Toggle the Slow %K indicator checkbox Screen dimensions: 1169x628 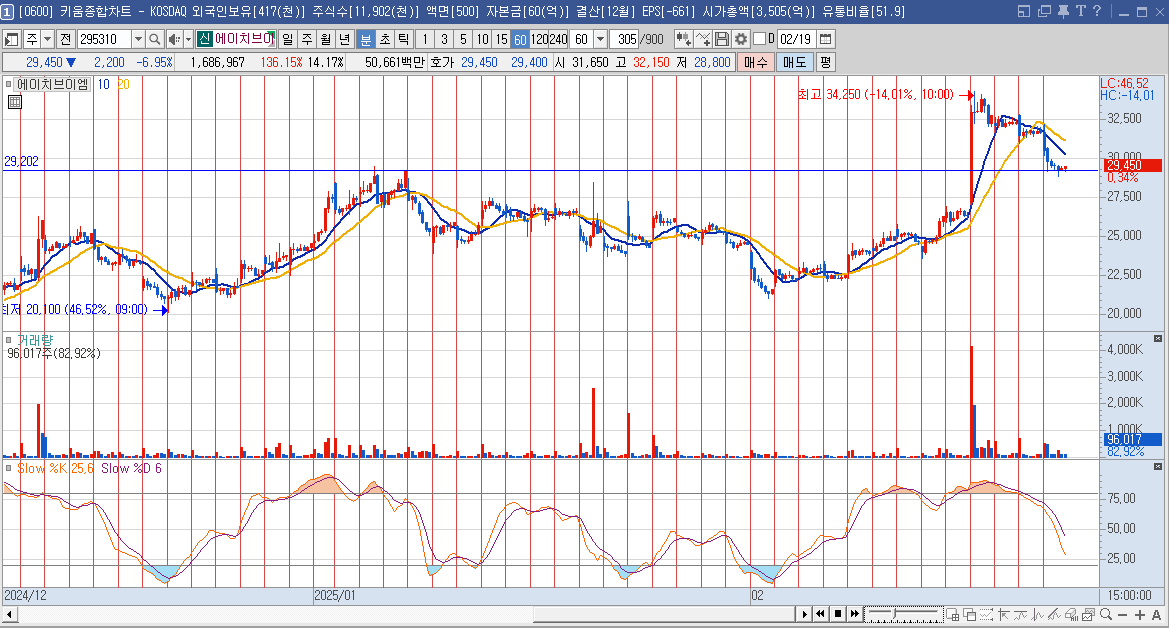point(8,468)
